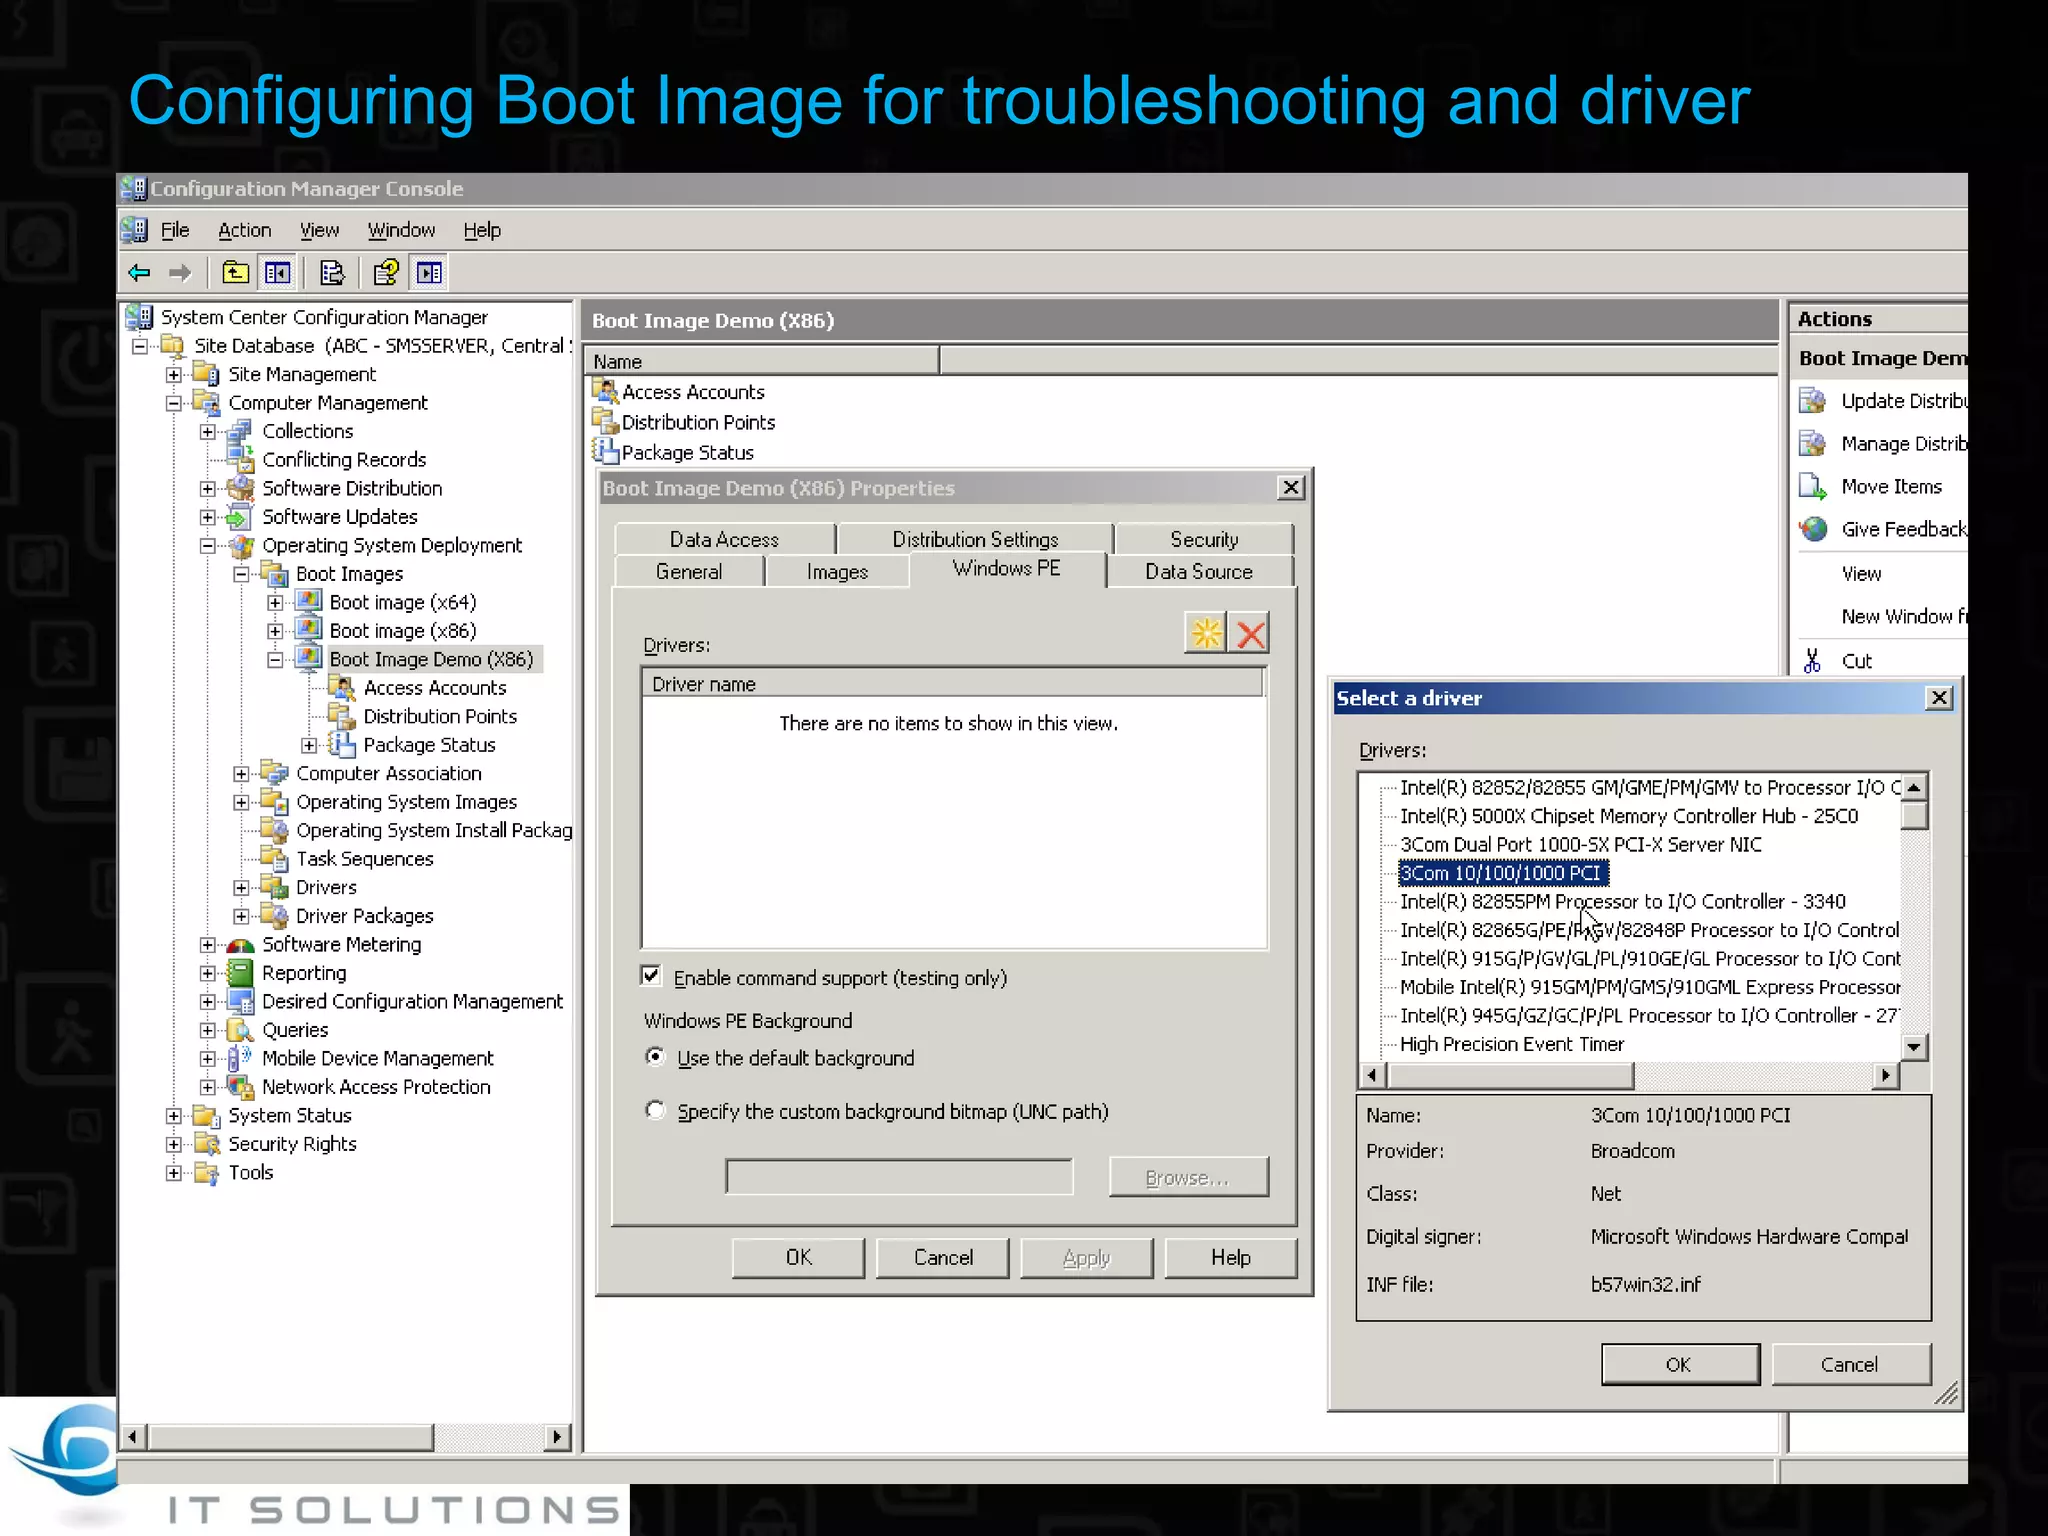Select Task Sequences in tree
This screenshot has height=1536, width=2048.
click(364, 859)
